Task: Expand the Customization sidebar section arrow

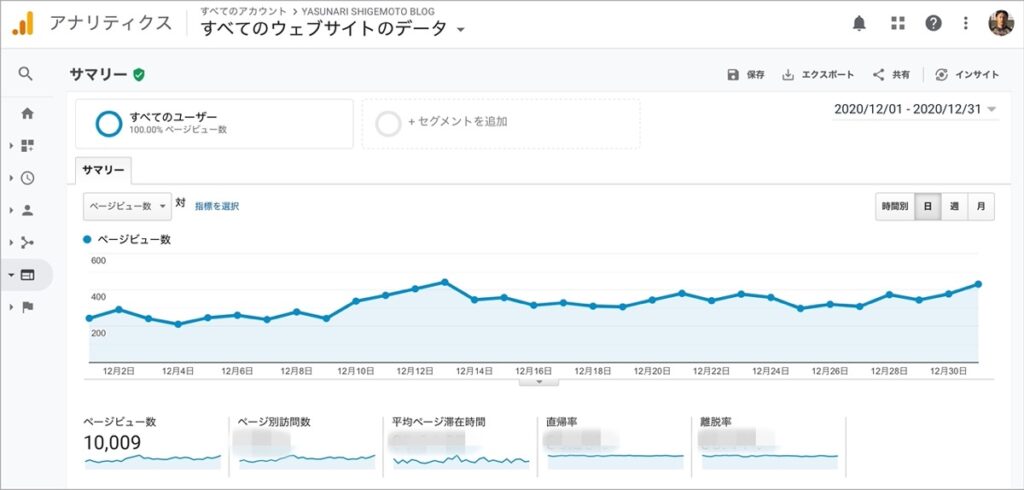Action: pos(11,146)
